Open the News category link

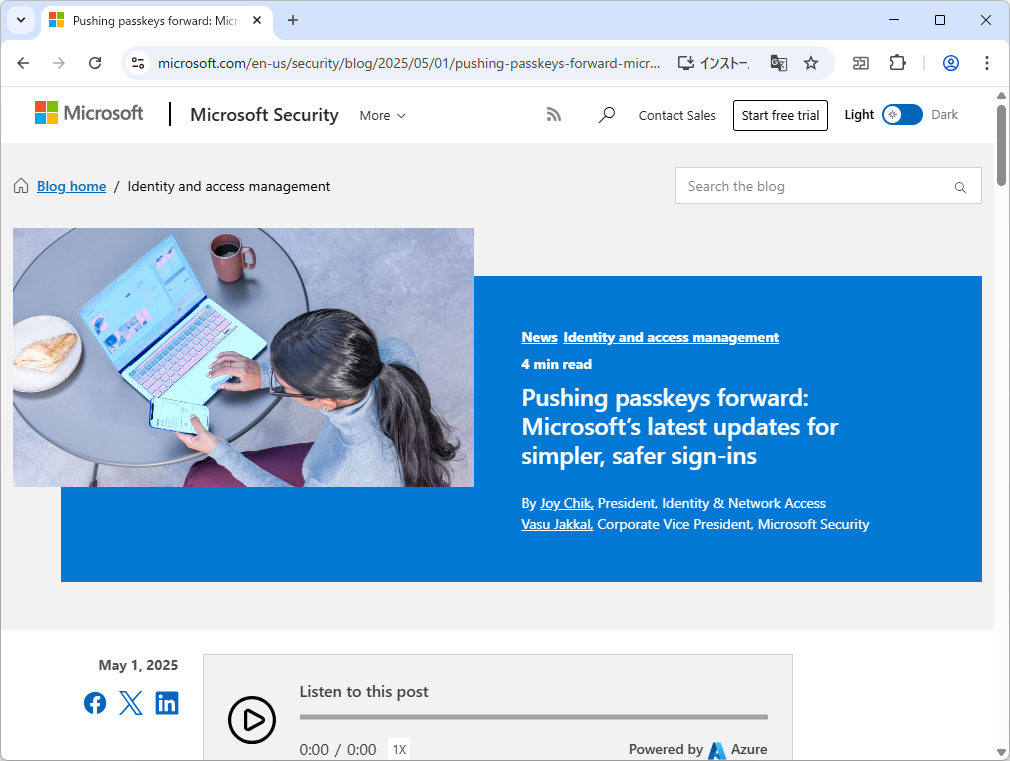point(539,337)
